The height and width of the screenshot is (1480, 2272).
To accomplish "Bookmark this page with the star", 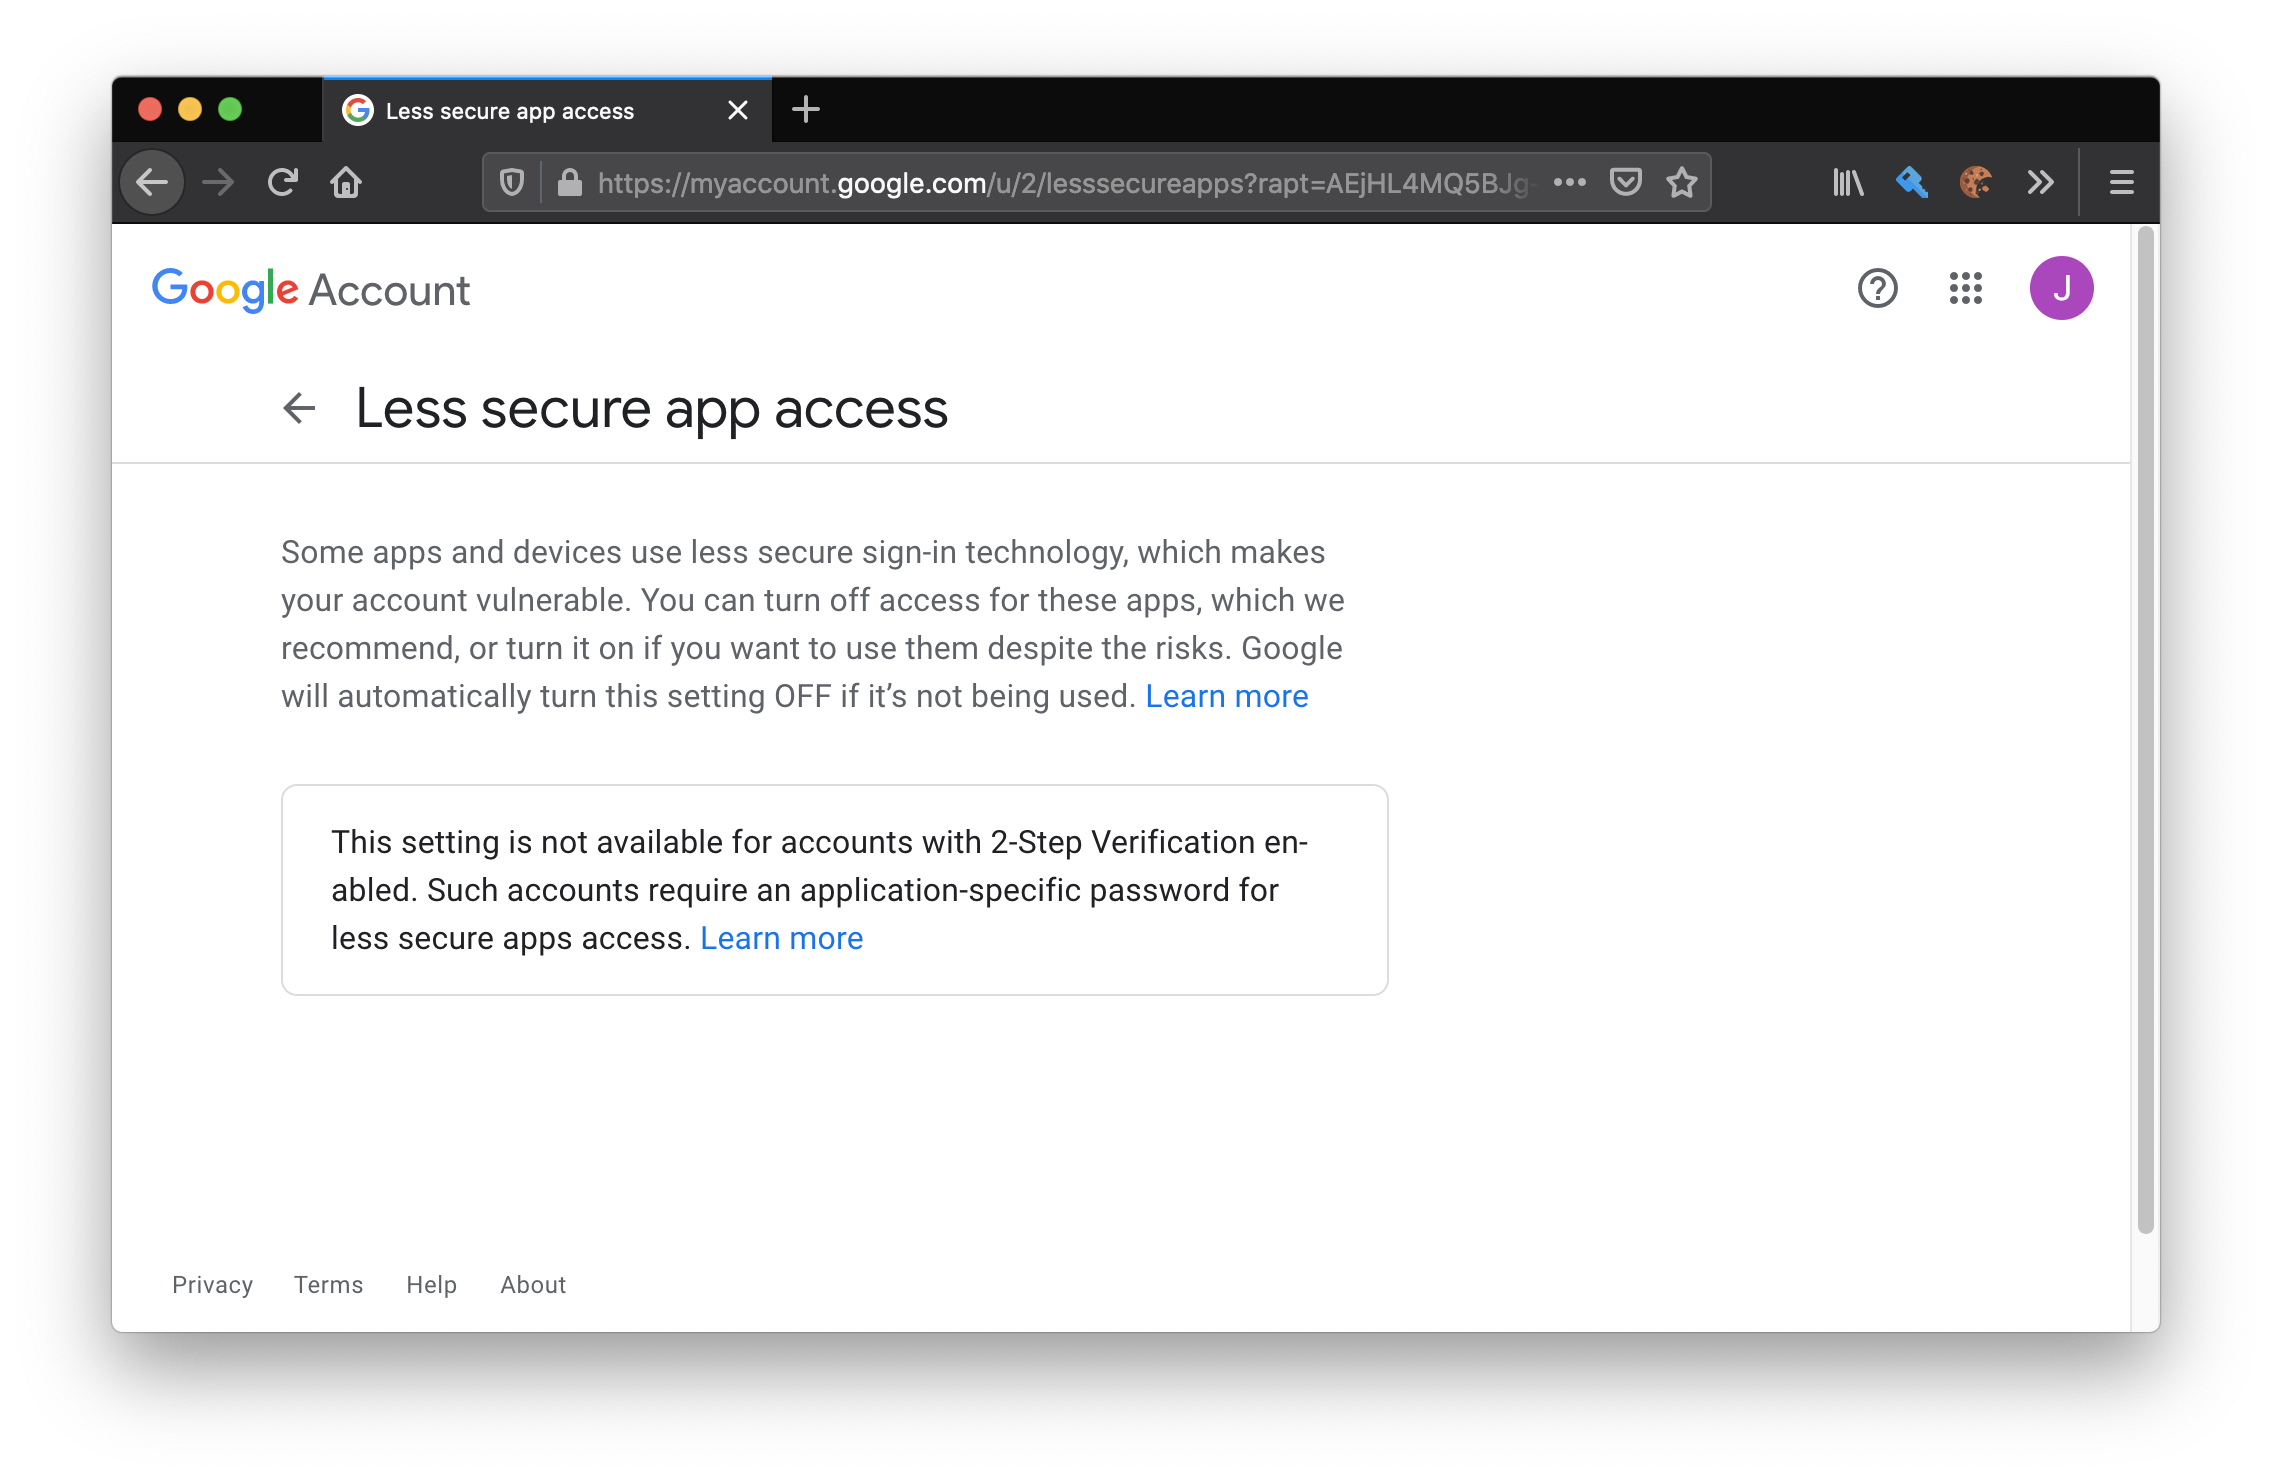I will pos(1682,183).
